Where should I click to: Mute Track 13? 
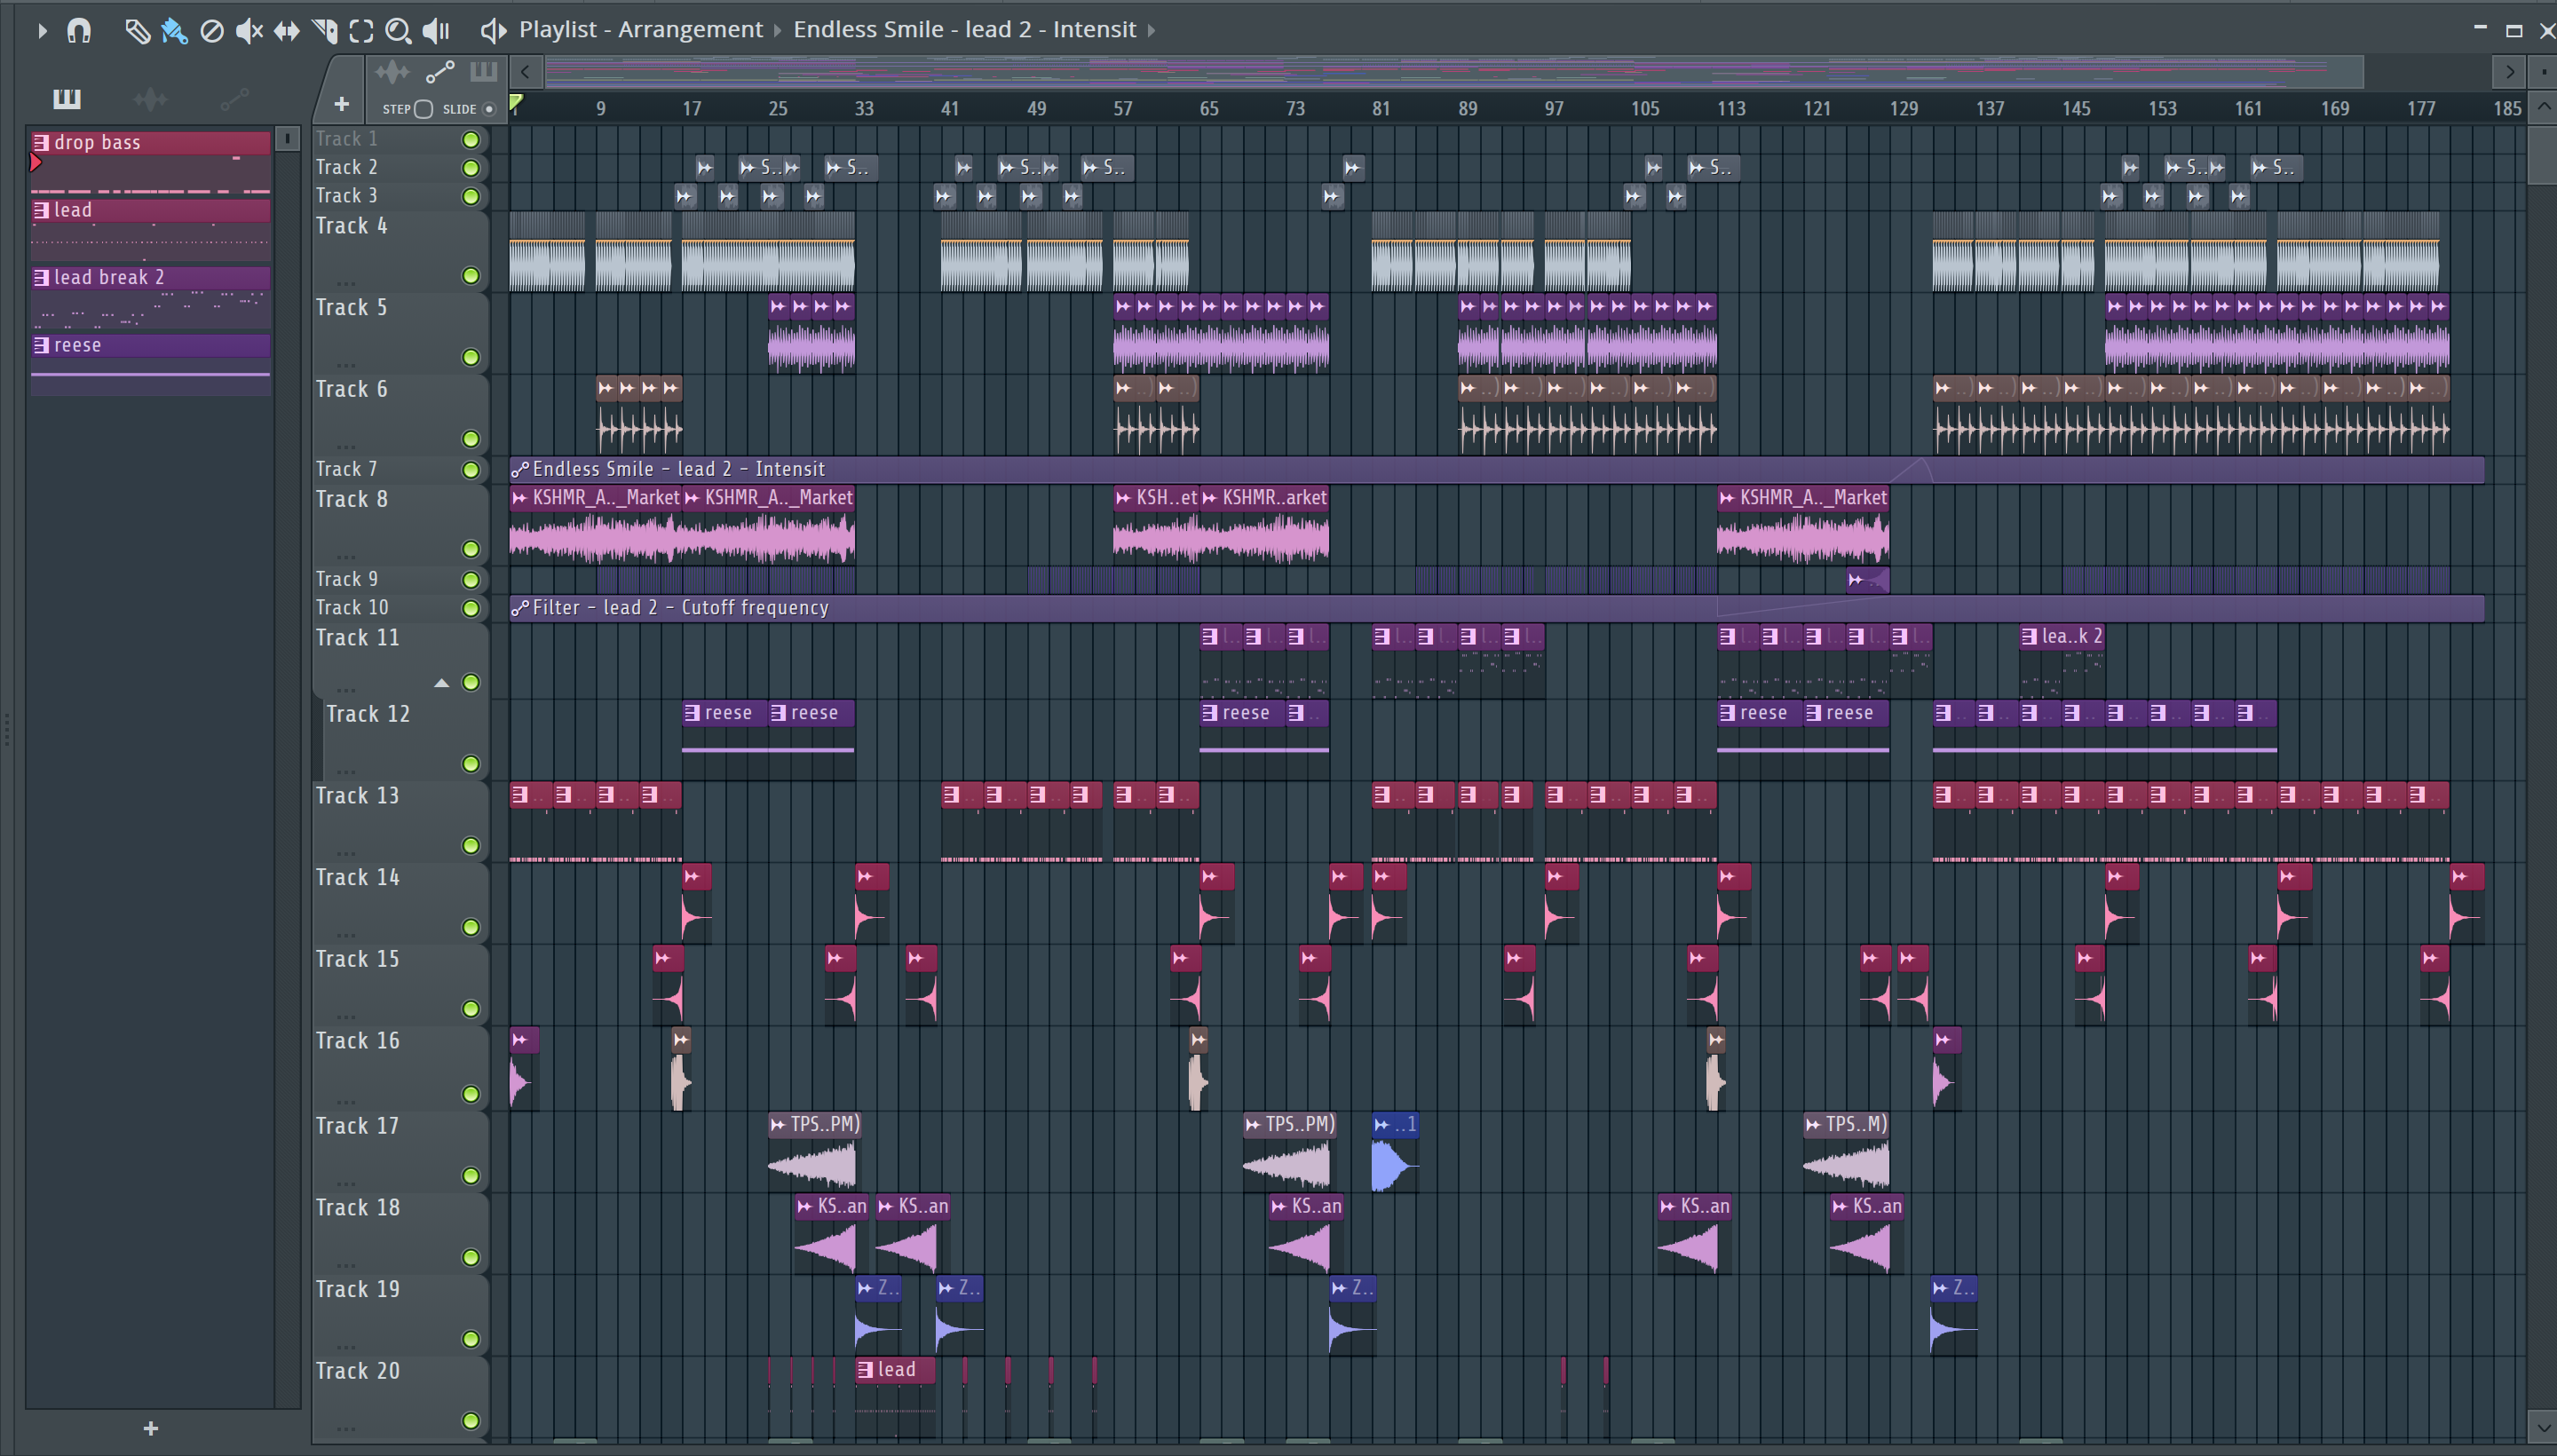pos(470,845)
